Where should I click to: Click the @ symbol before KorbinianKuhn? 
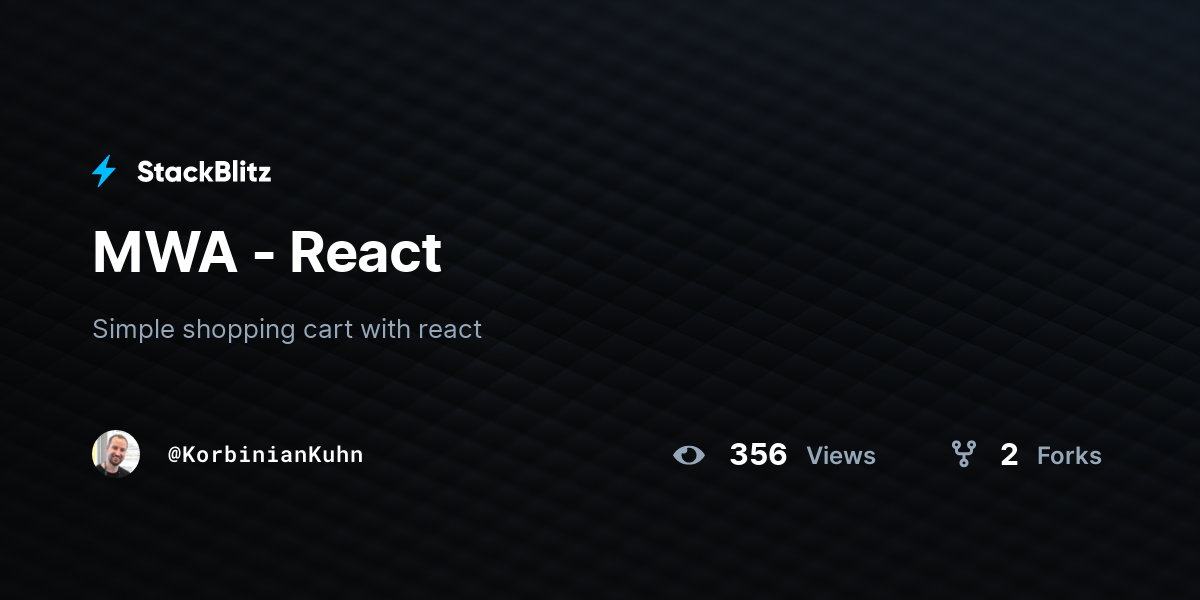(x=174, y=455)
